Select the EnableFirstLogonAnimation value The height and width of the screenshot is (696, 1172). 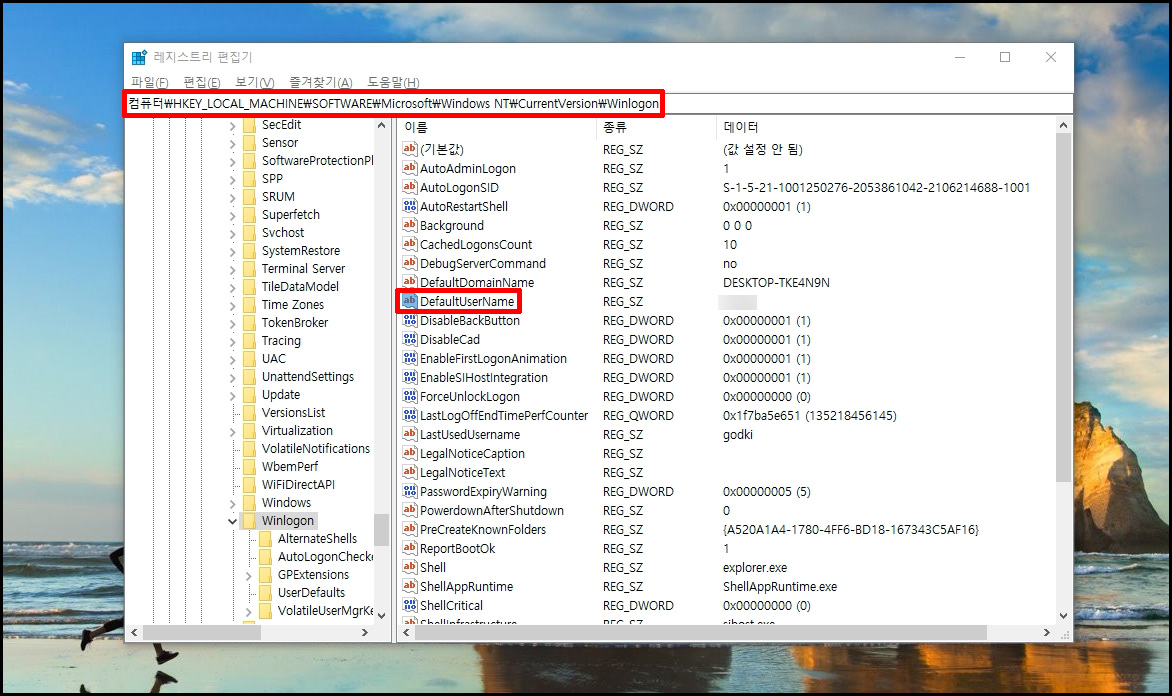[x=493, y=358]
